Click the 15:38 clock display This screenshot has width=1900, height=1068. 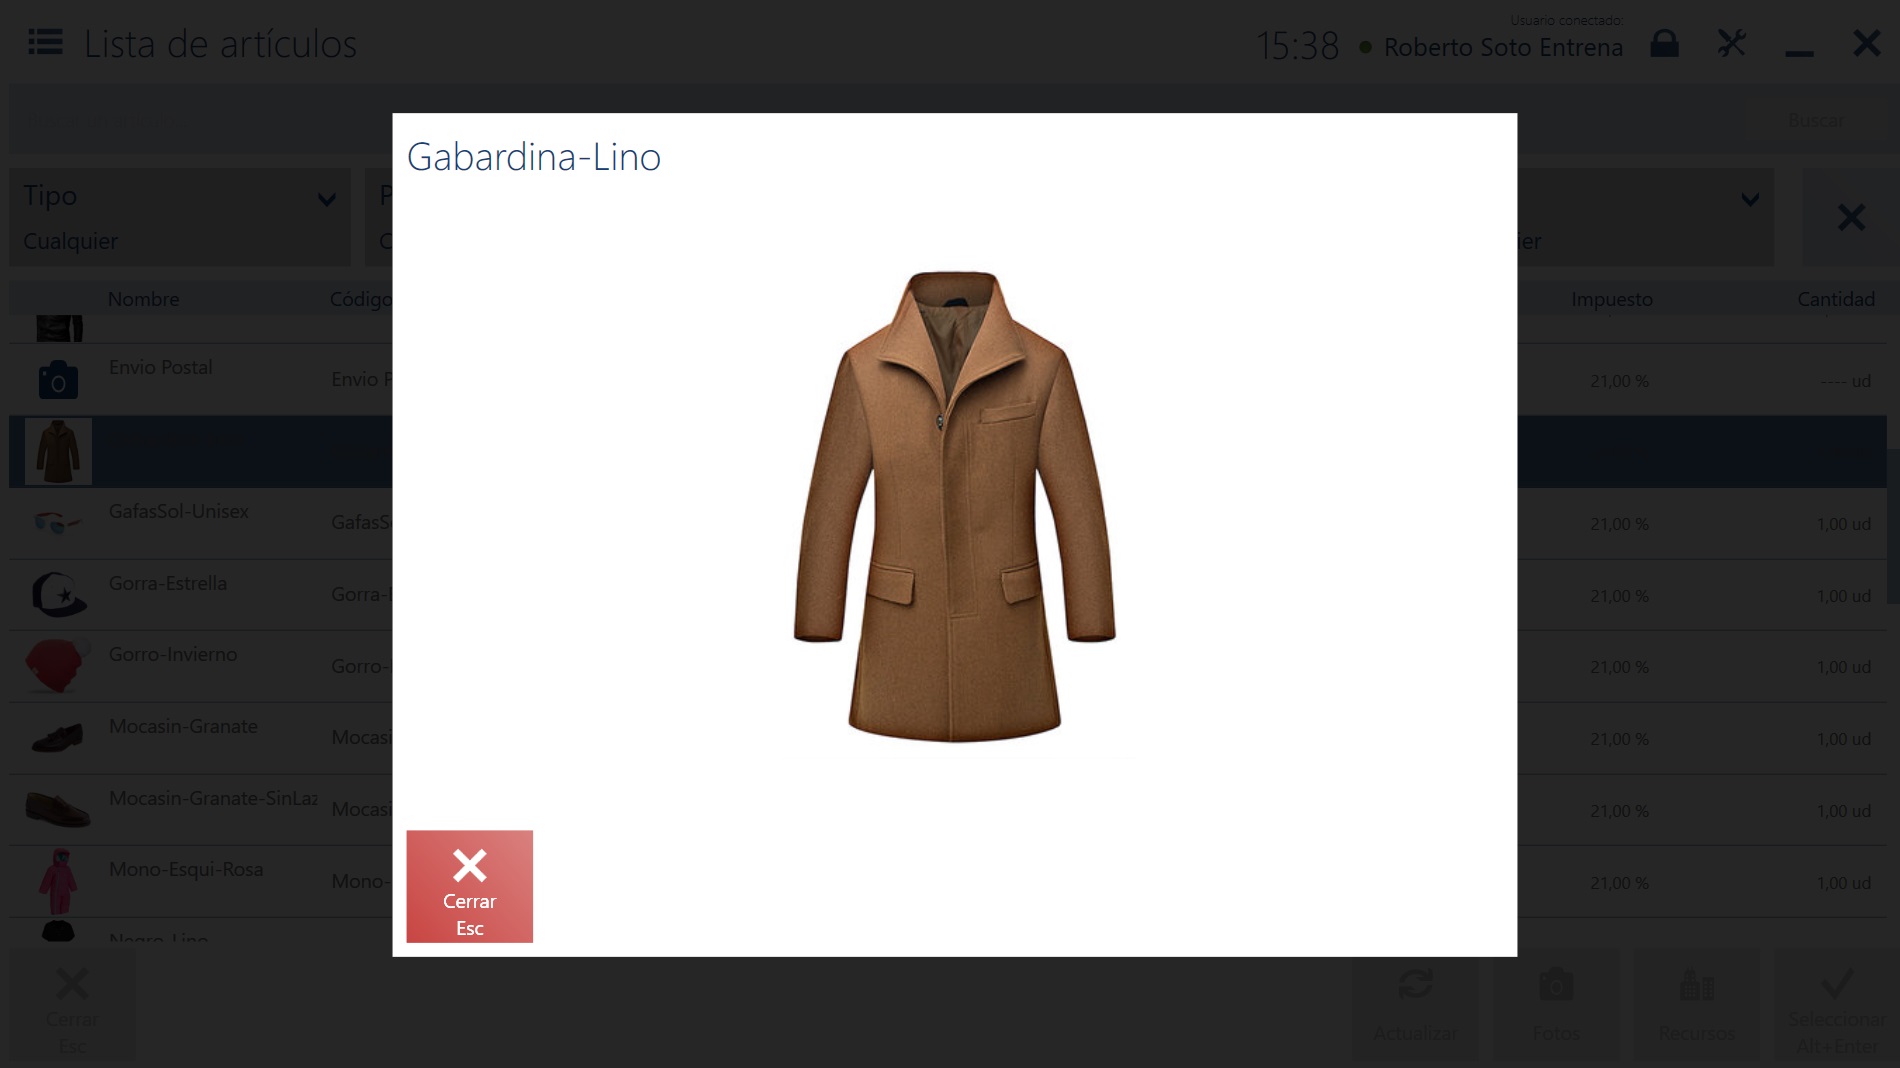coord(1297,46)
